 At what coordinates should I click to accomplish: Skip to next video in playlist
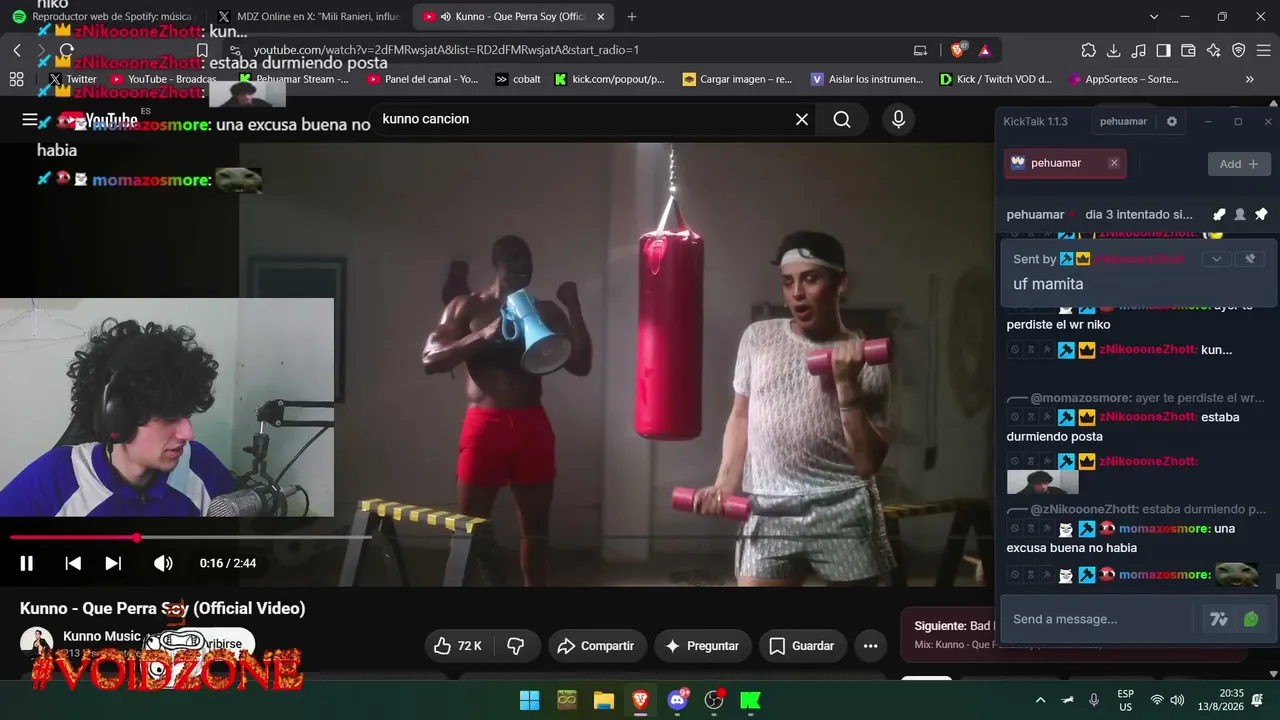coord(113,563)
